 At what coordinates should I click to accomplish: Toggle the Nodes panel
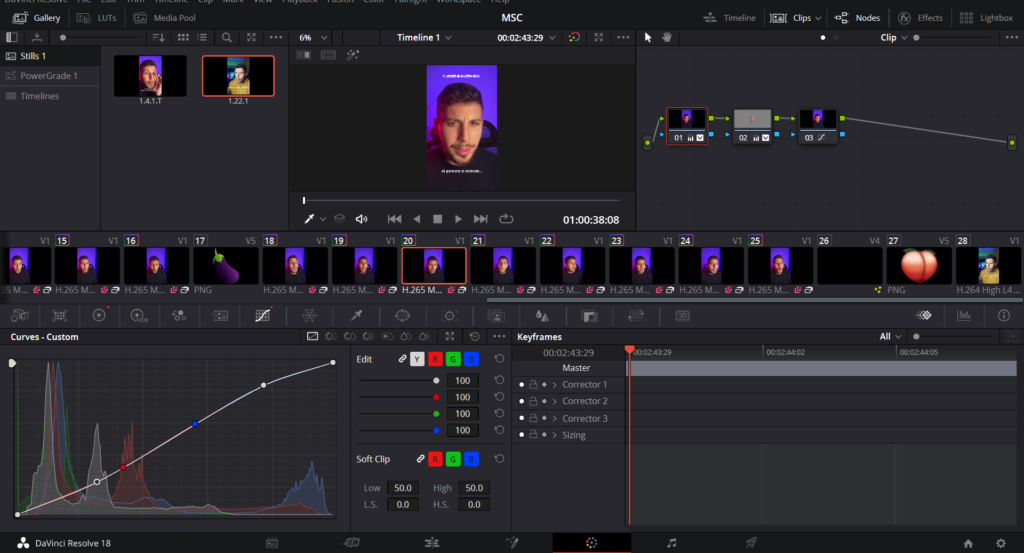point(857,18)
